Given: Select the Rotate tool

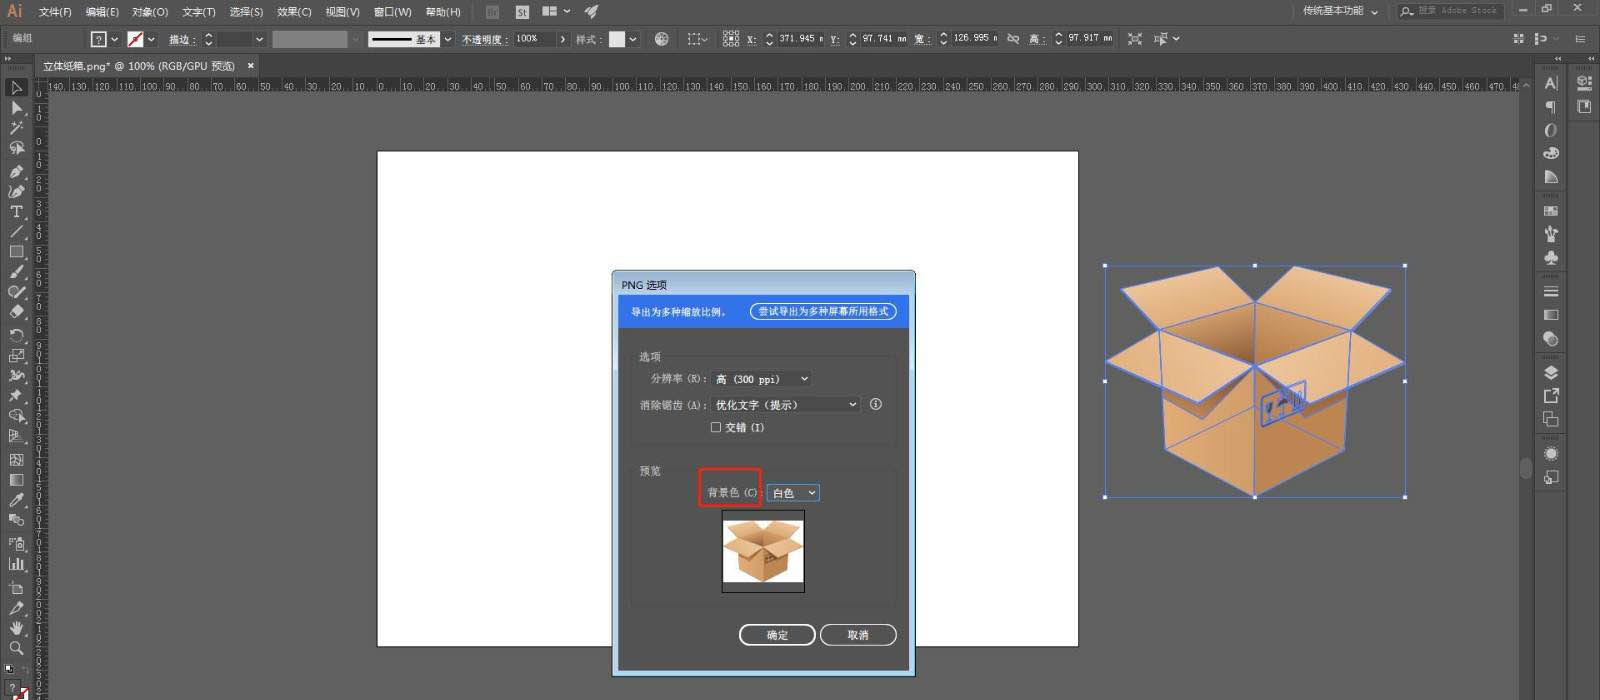Looking at the screenshot, I should [16, 335].
